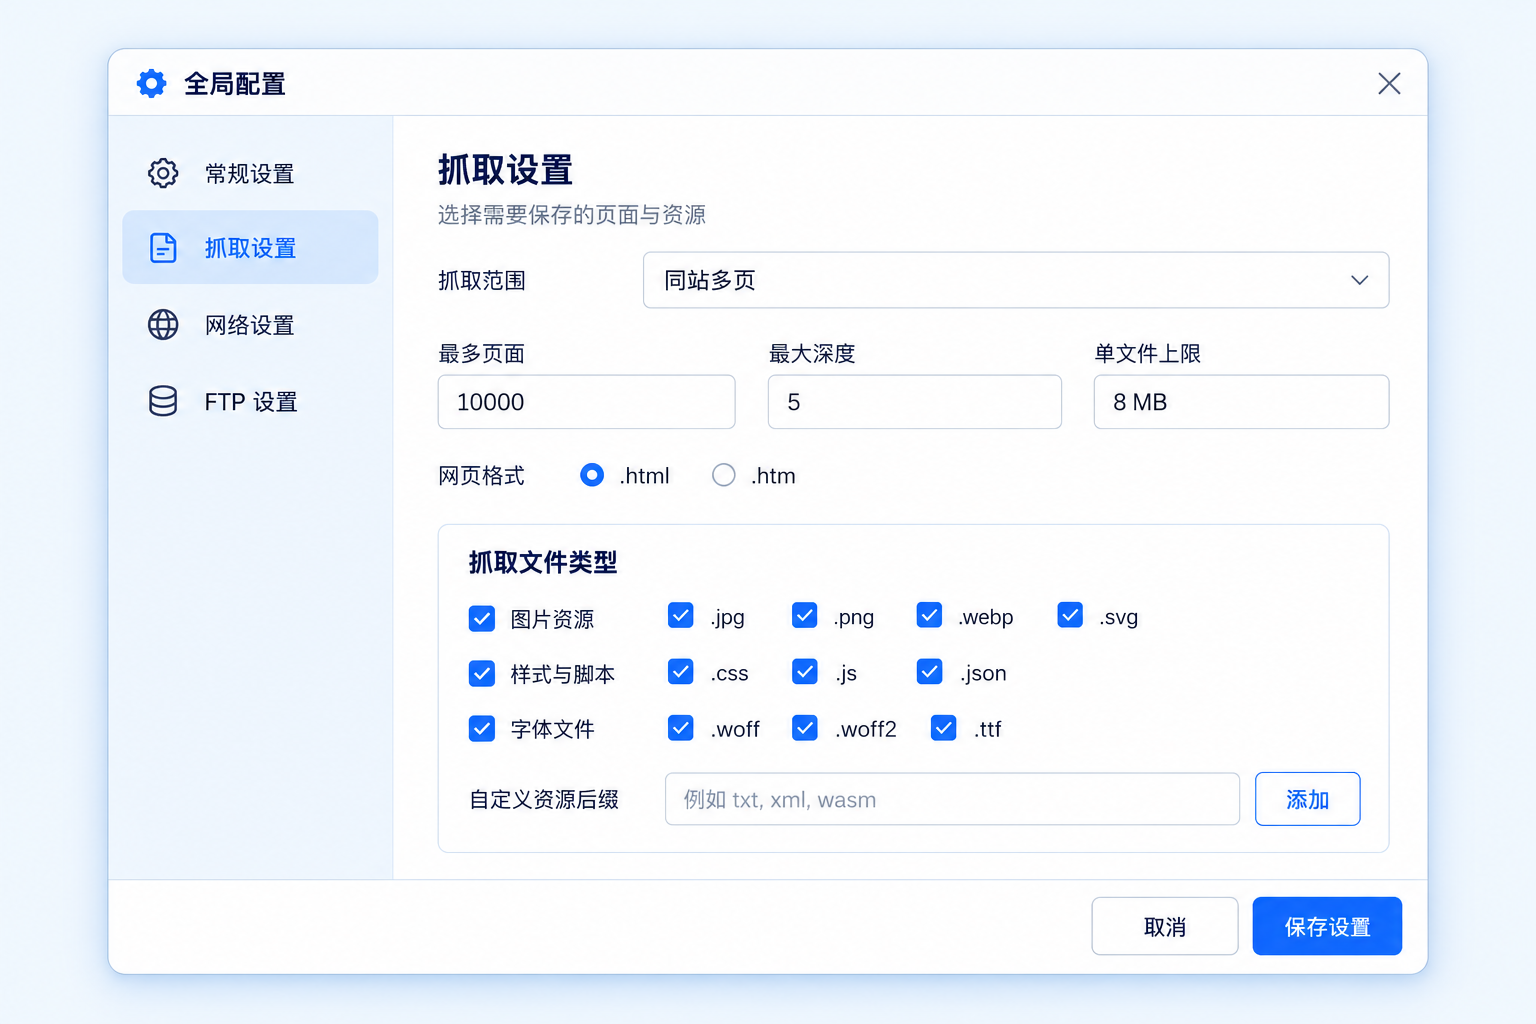Go to the 网络设置 tab
1536x1024 pixels.
(250, 325)
